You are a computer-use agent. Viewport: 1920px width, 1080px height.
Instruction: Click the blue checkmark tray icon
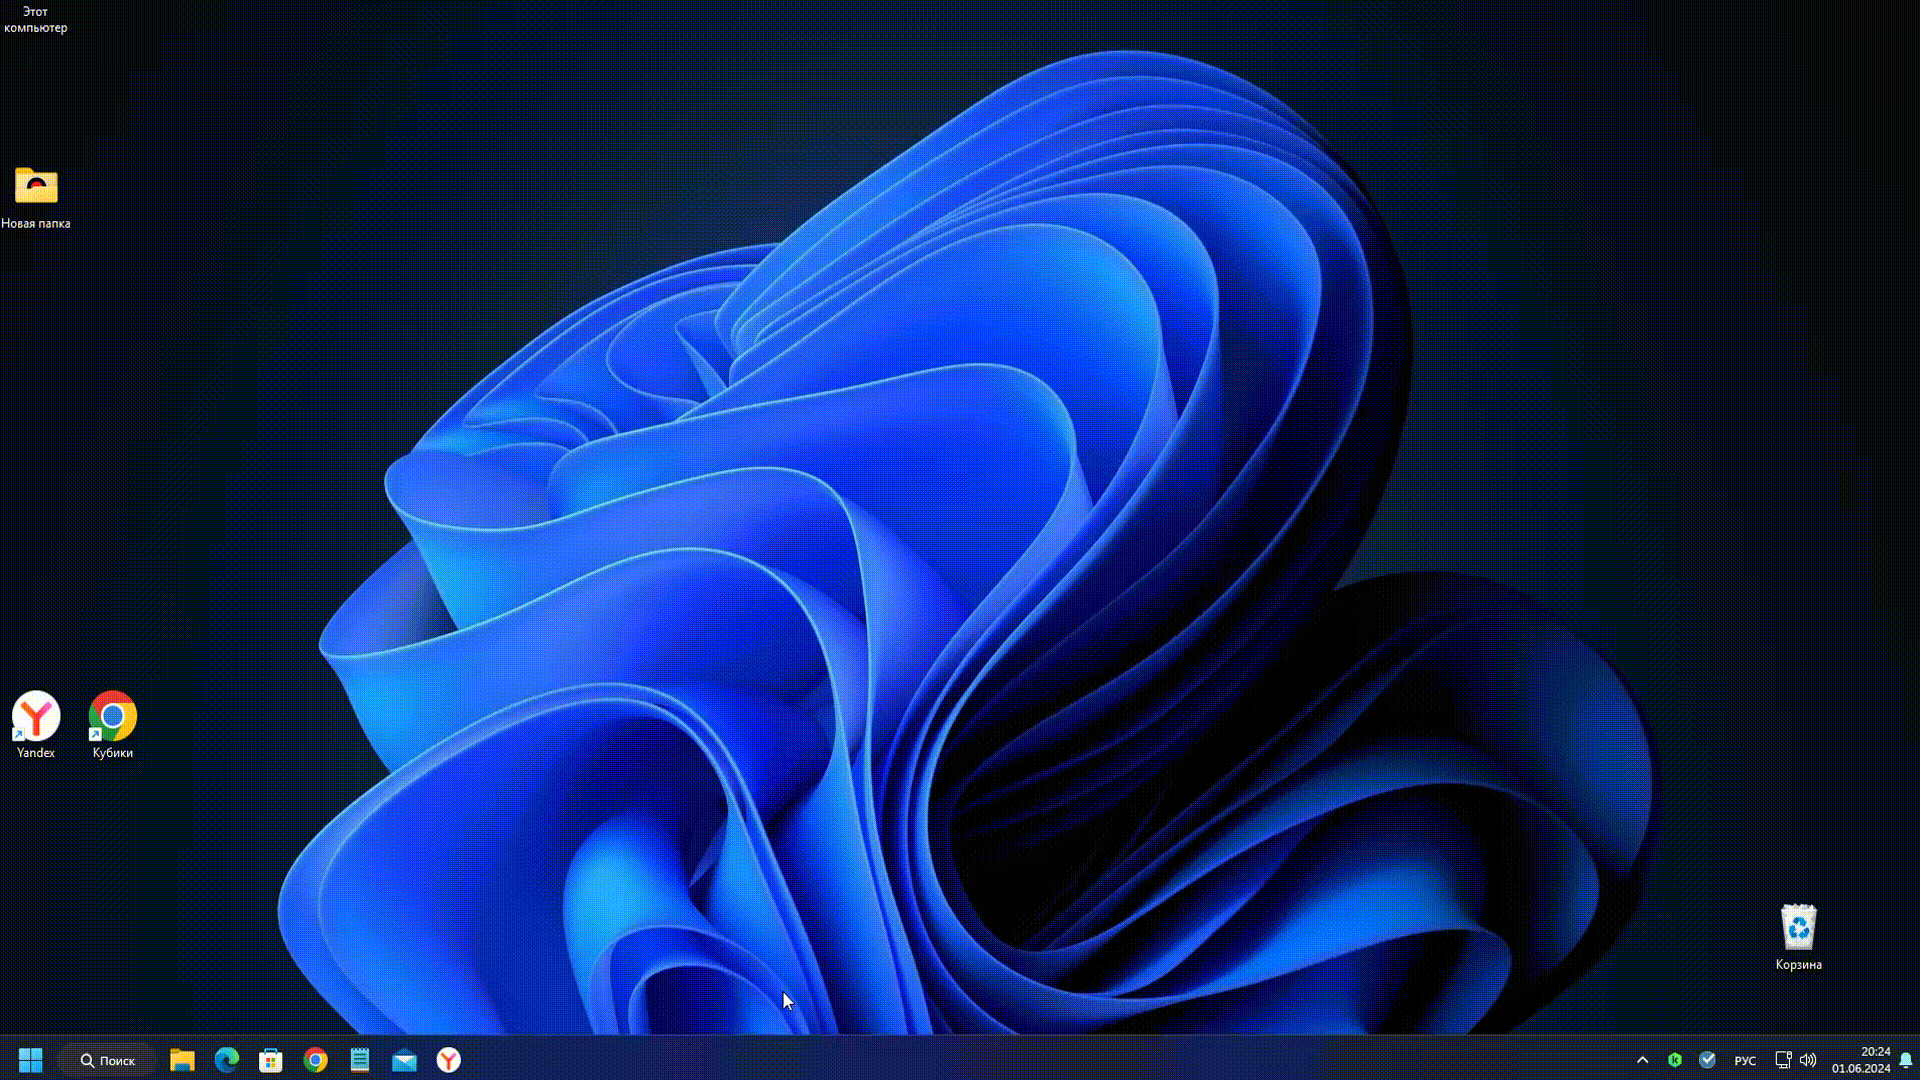click(x=1707, y=1060)
